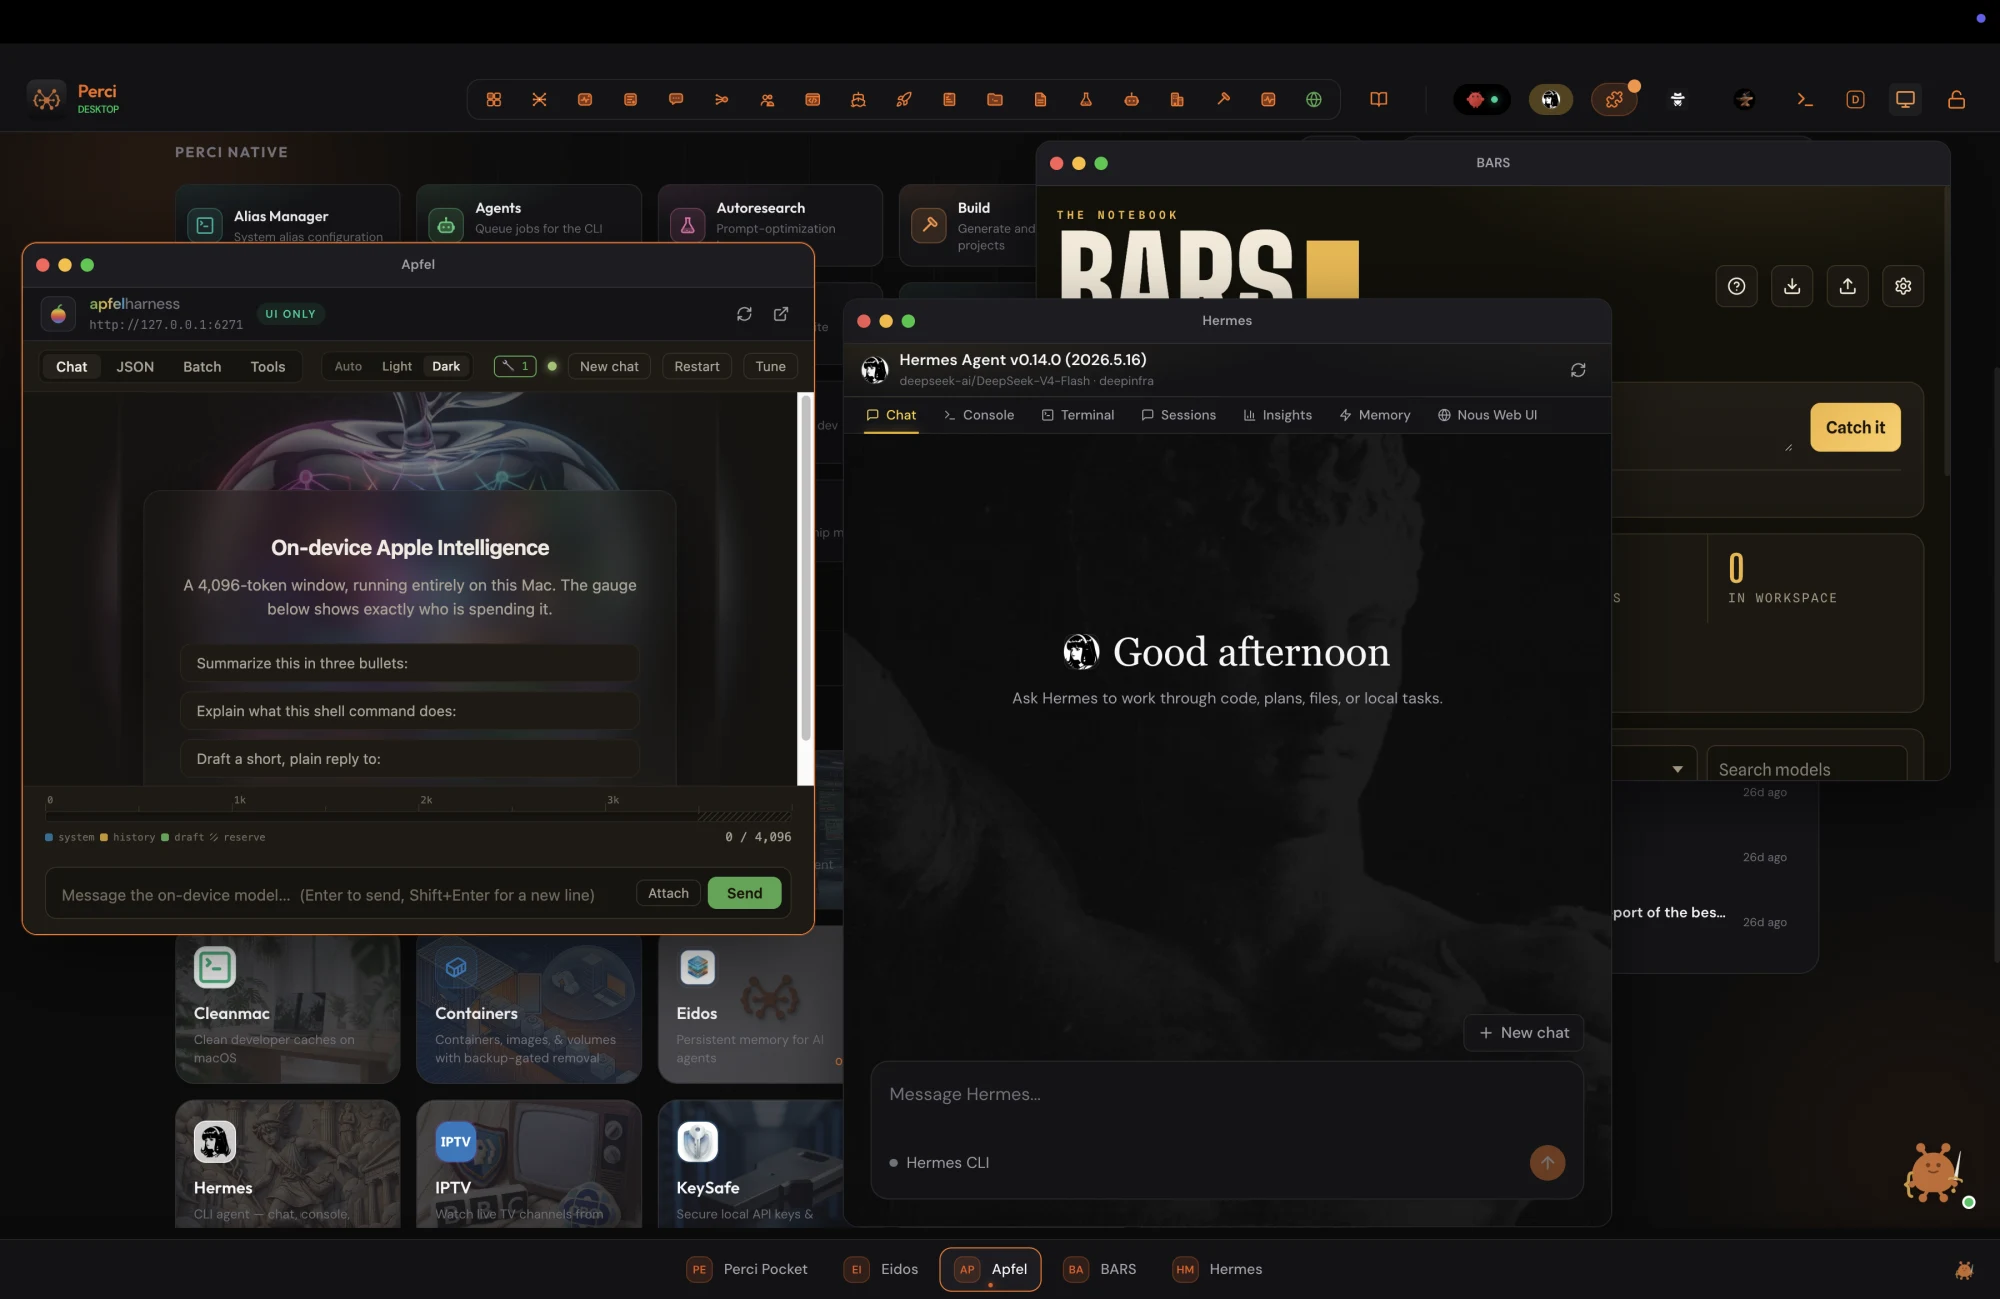Click the robot icon in top toolbar

(1132, 100)
